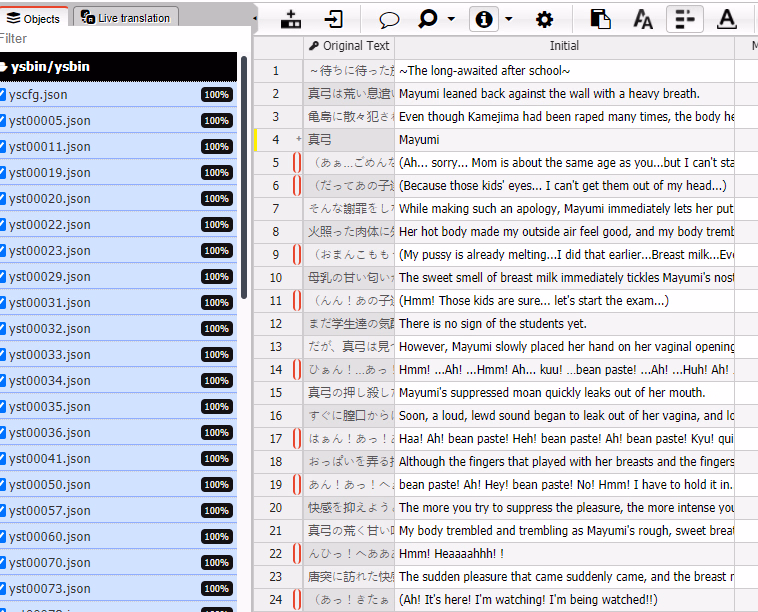This screenshot has width=758, height=612.
Task: Open the speech bubble comment tool
Action: 389,19
